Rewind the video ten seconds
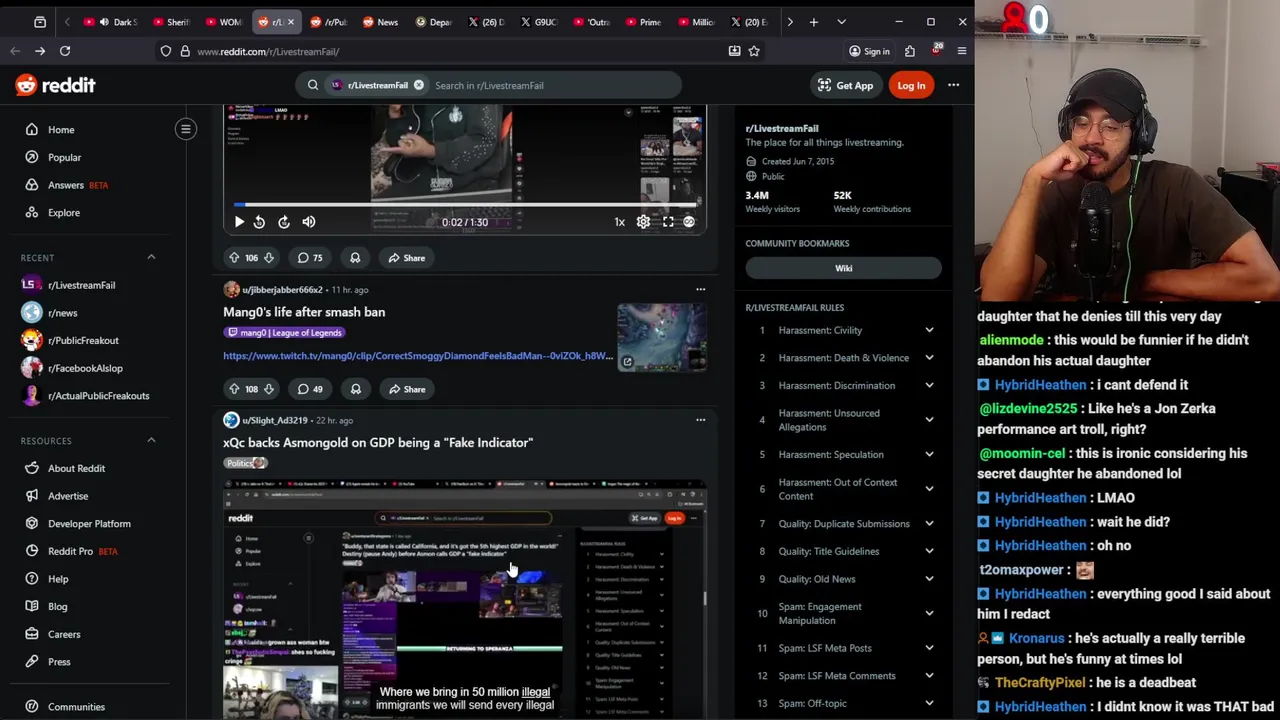 [259, 222]
